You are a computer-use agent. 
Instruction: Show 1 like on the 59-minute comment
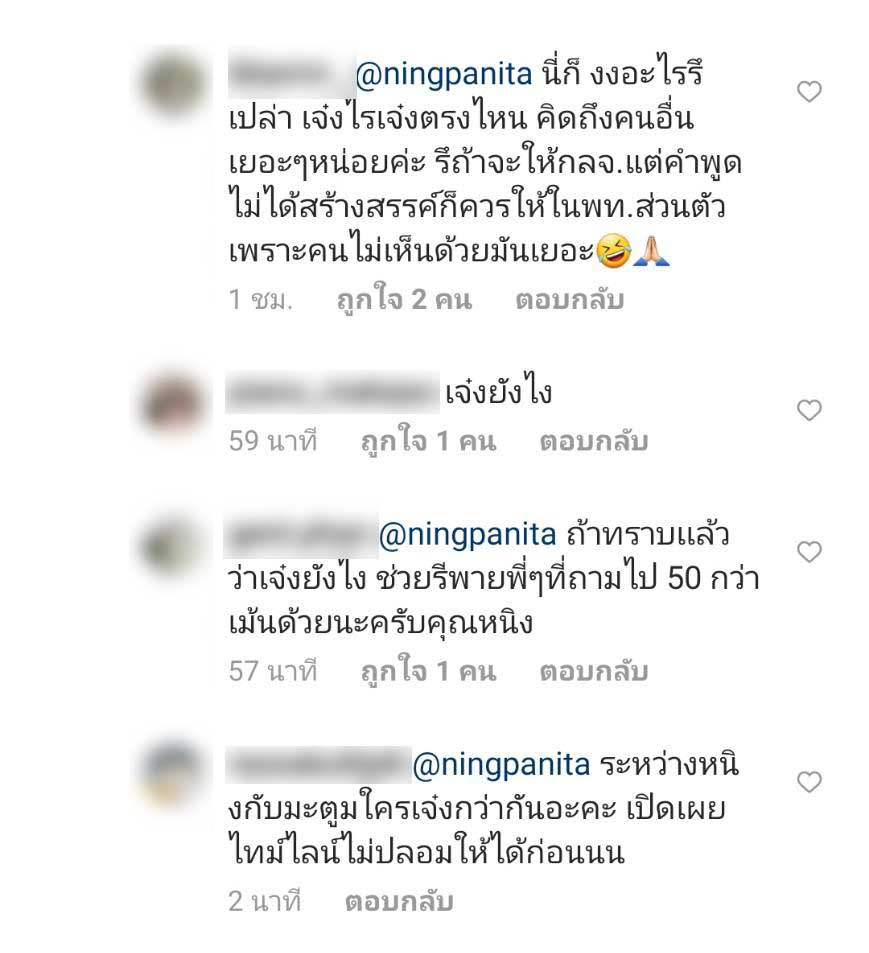(428, 442)
